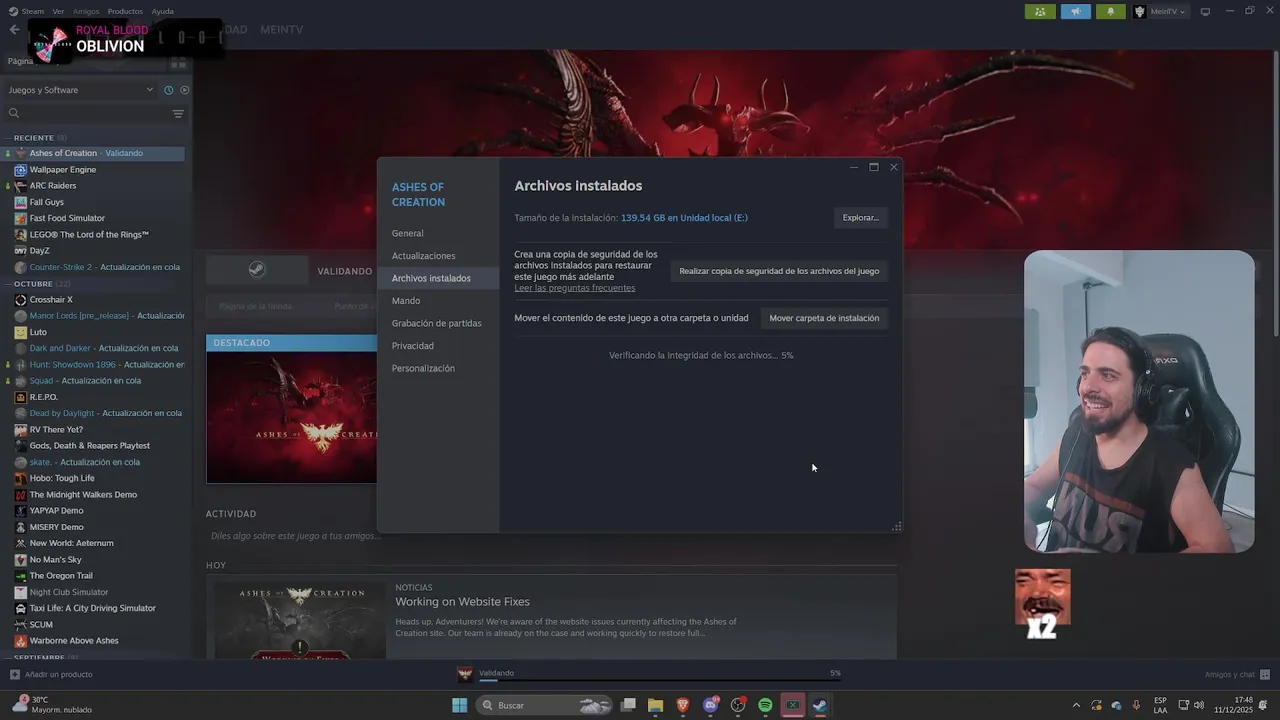Open General tab in properties dialog
The height and width of the screenshot is (720, 1280).
click(407, 233)
